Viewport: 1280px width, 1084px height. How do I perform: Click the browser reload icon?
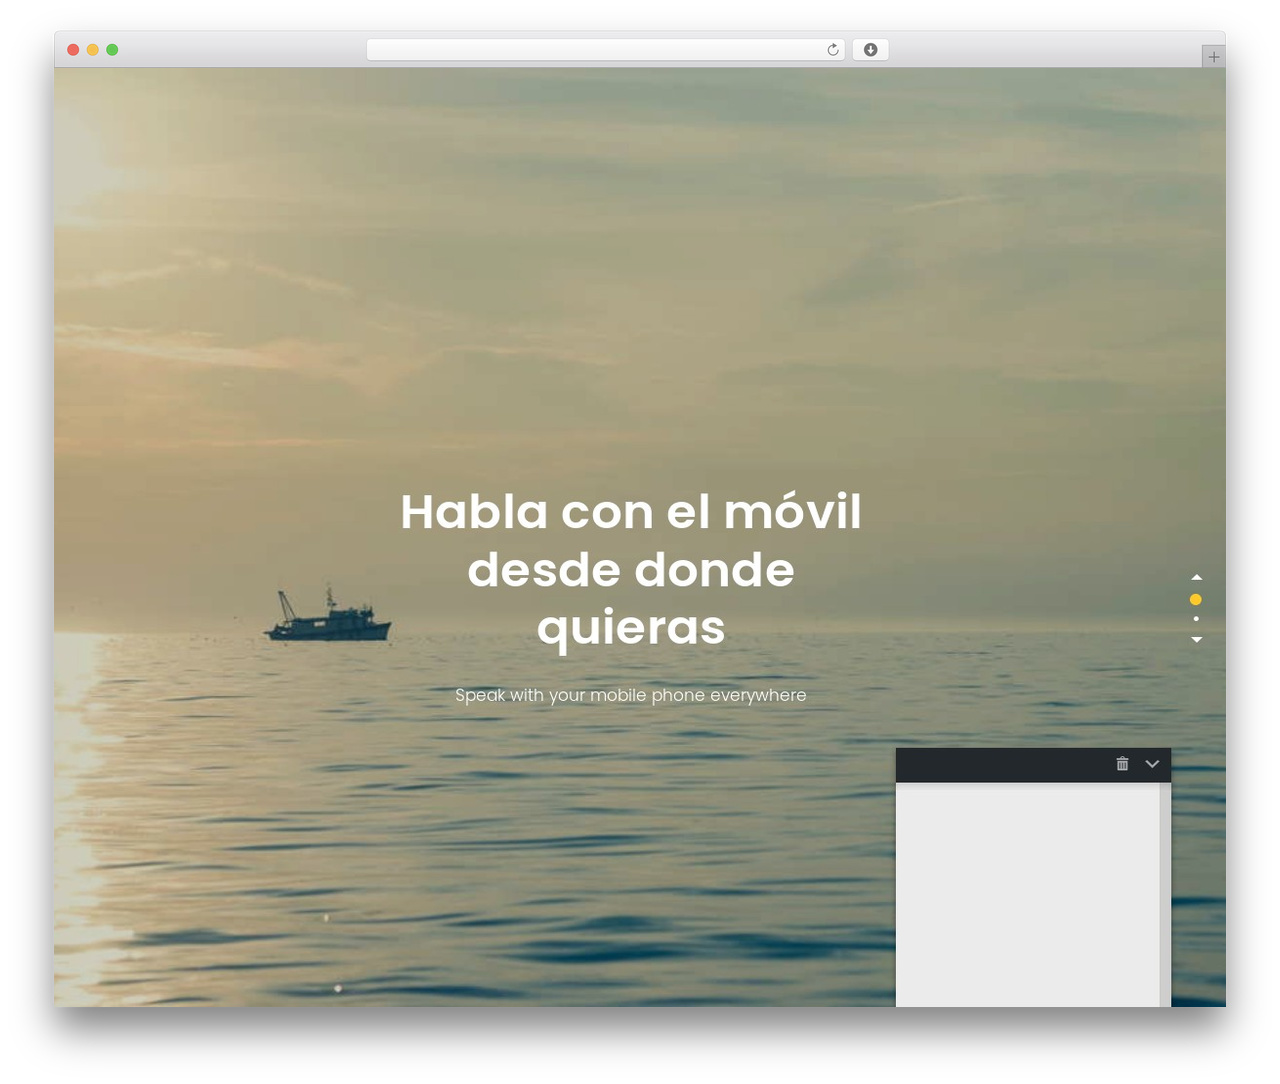point(833,49)
